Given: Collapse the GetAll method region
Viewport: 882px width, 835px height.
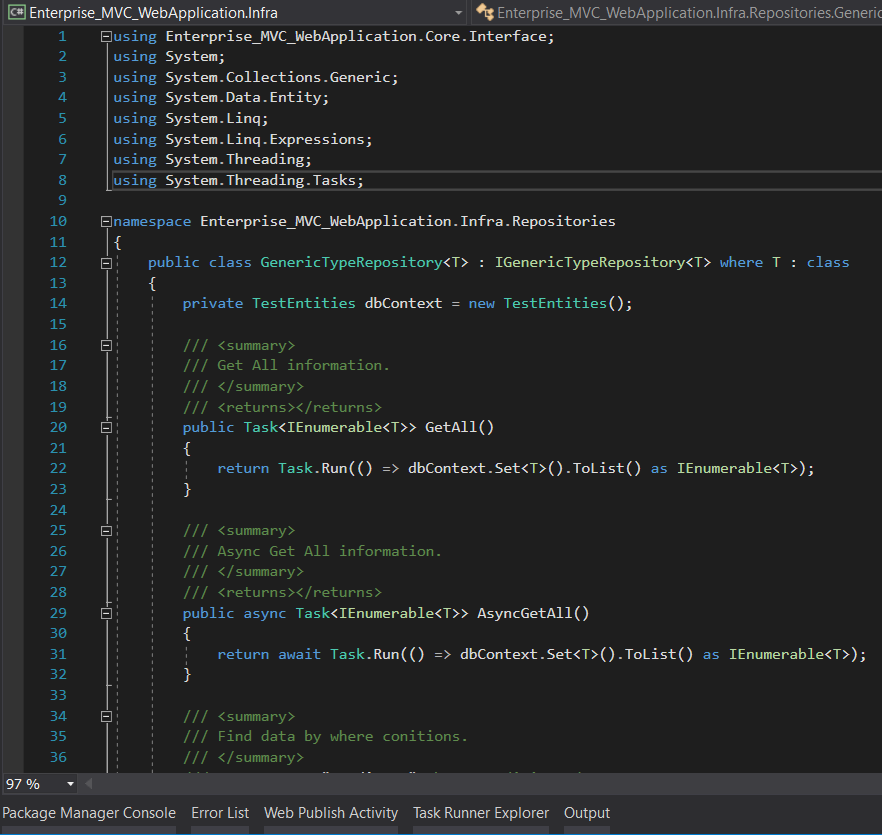Looking at the screenshot, I should 106,427.
